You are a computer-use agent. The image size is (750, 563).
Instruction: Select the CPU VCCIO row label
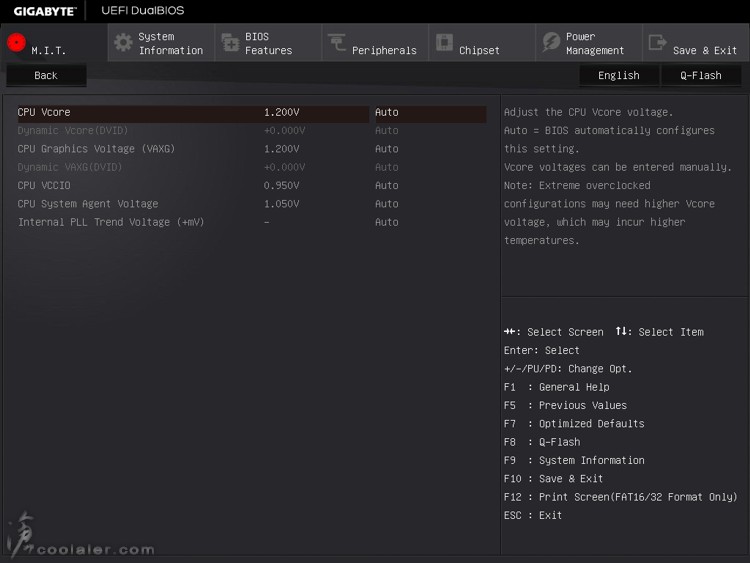[x=44, y=186]
